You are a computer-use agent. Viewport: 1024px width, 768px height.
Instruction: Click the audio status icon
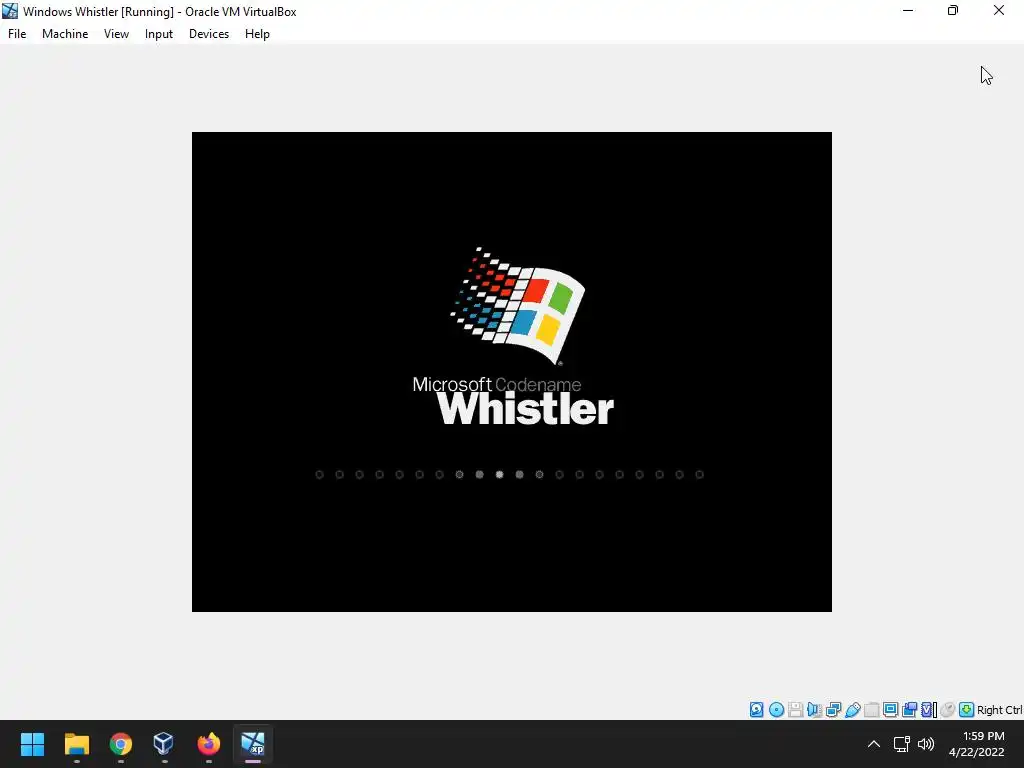(x=814, y=709)
